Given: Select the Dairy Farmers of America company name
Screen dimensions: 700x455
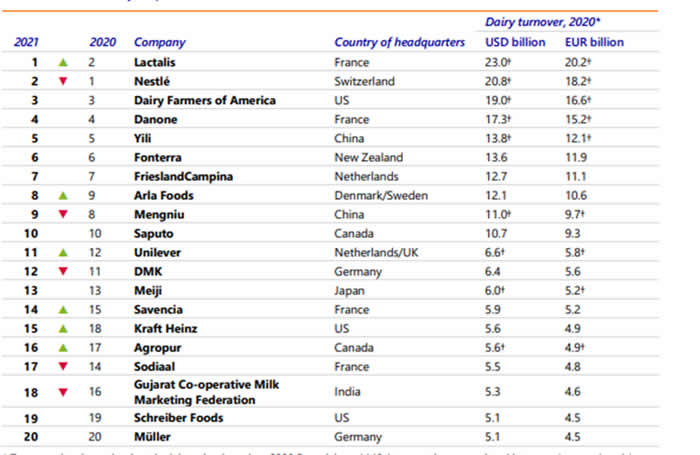Looking at the screenshot, I should (x=204, y=100).
